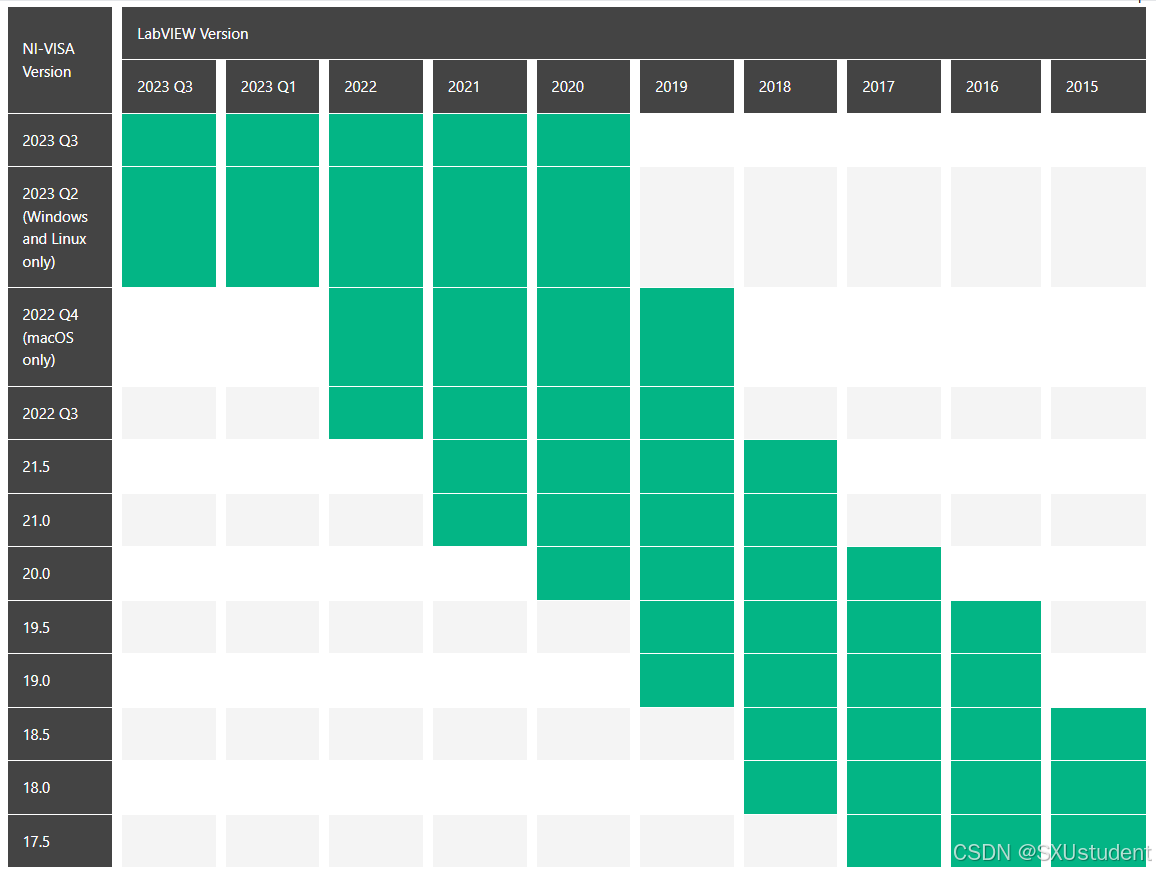The image size is (1156, 873).
Task: Select the "2016" LabVIEW column header
Action: (x=996, y=86)
